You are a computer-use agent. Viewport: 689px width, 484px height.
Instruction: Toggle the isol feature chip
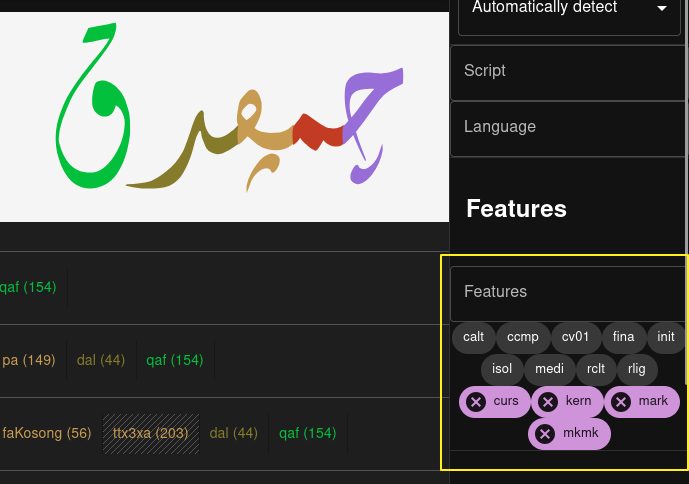tap(502, 370)
